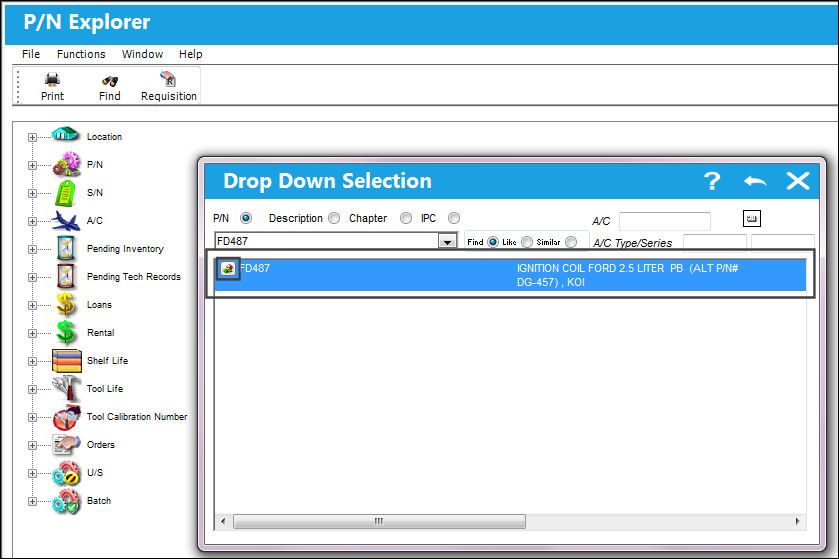Select the Tool Calibration Number icon
Image resolution: width=839 pixels, height=559 pixels.
point(66,417)
